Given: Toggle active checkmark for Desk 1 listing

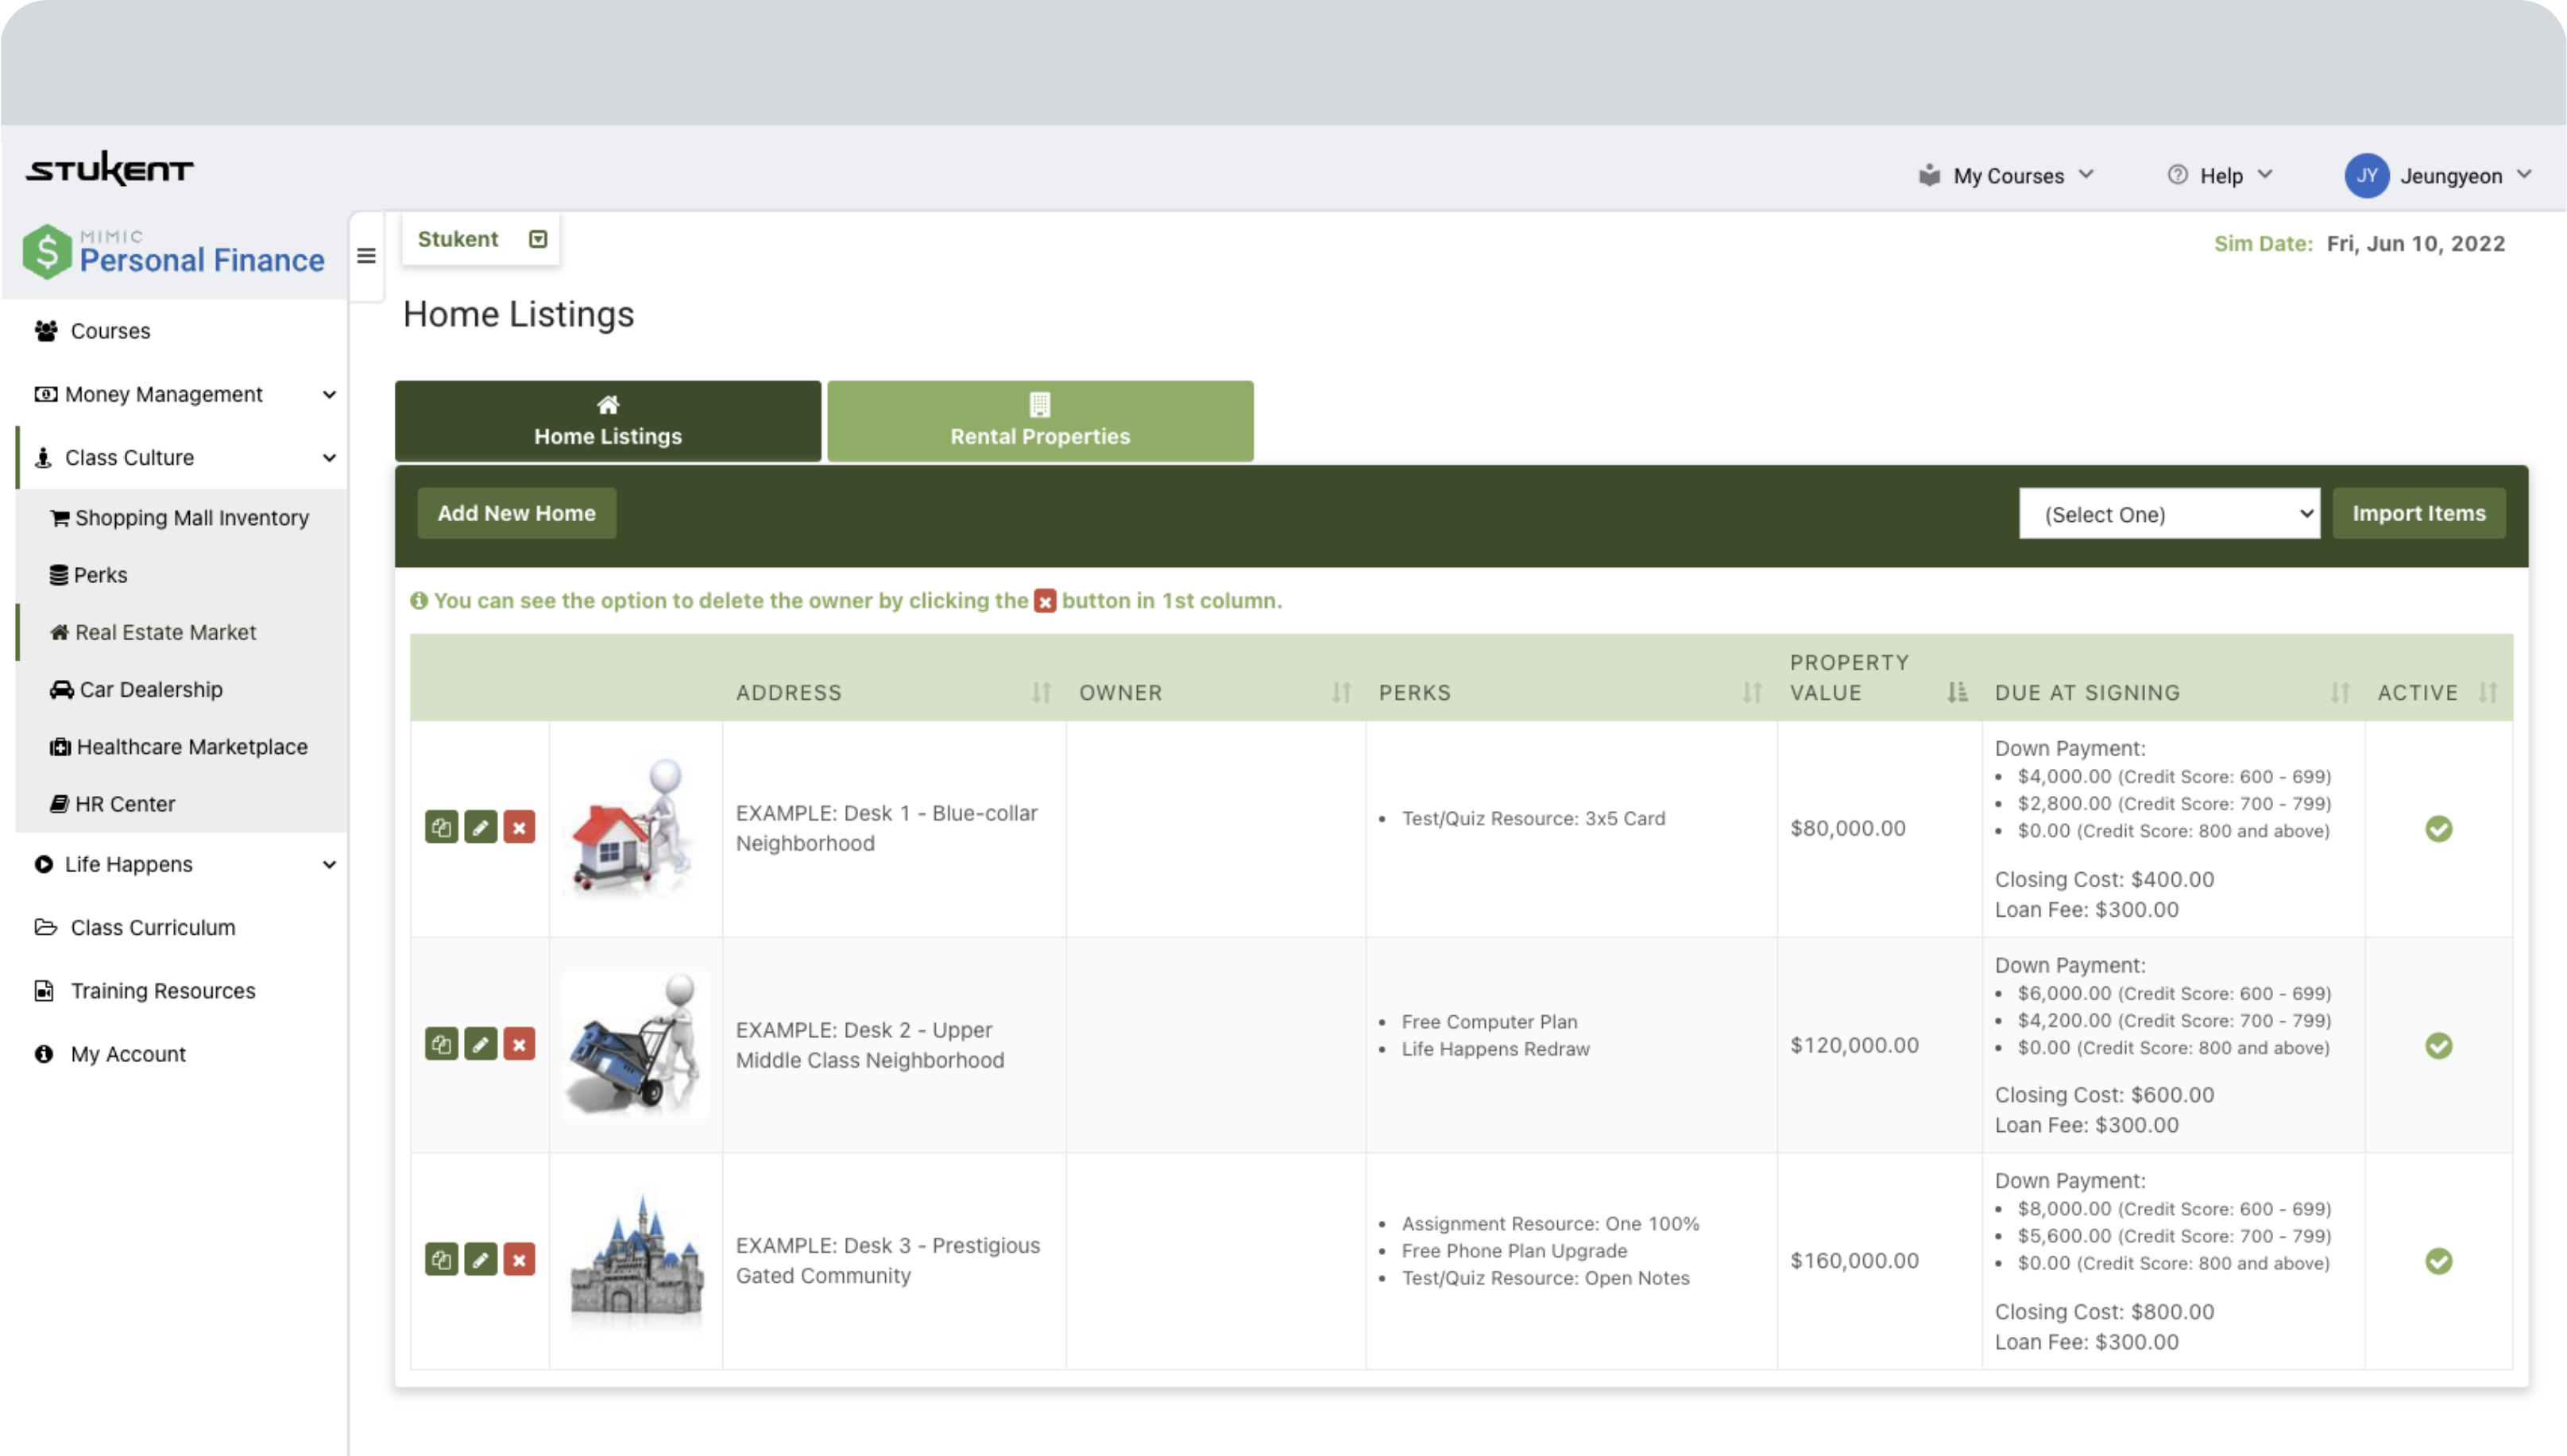Looking at the screenshot, I should pos(2438,828).
